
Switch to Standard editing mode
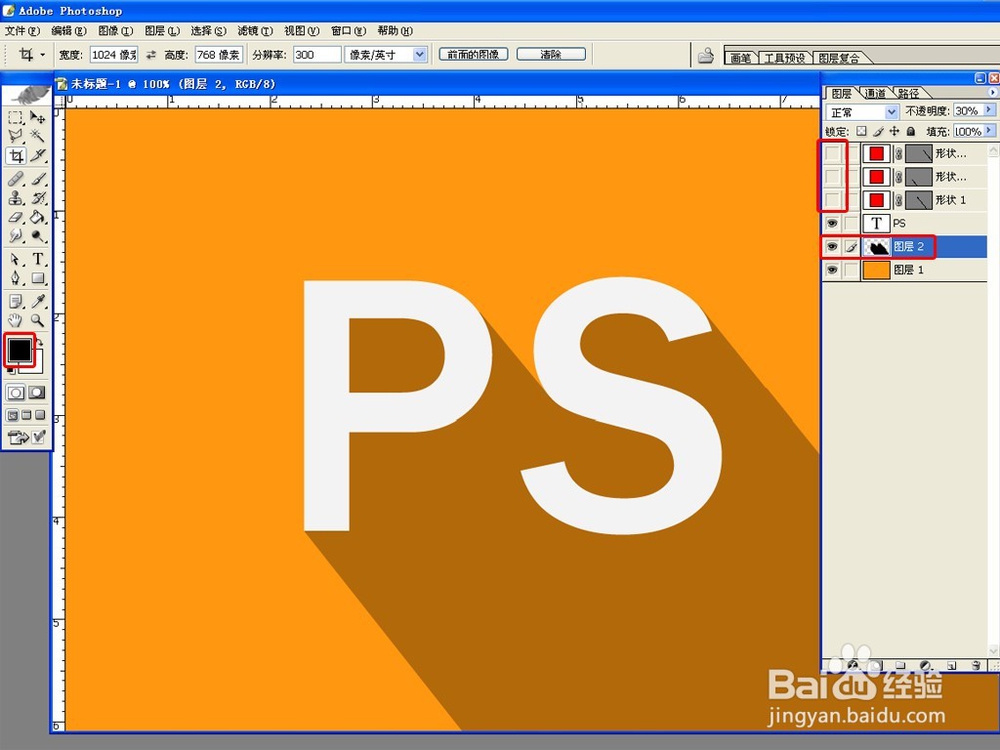(x=15, y=392)
